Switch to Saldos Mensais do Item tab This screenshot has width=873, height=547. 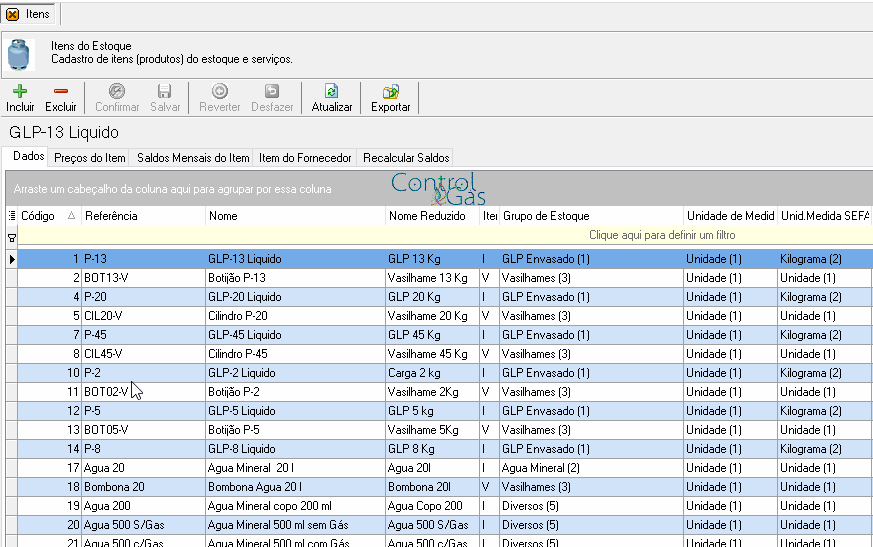click(x=193, y=158)
